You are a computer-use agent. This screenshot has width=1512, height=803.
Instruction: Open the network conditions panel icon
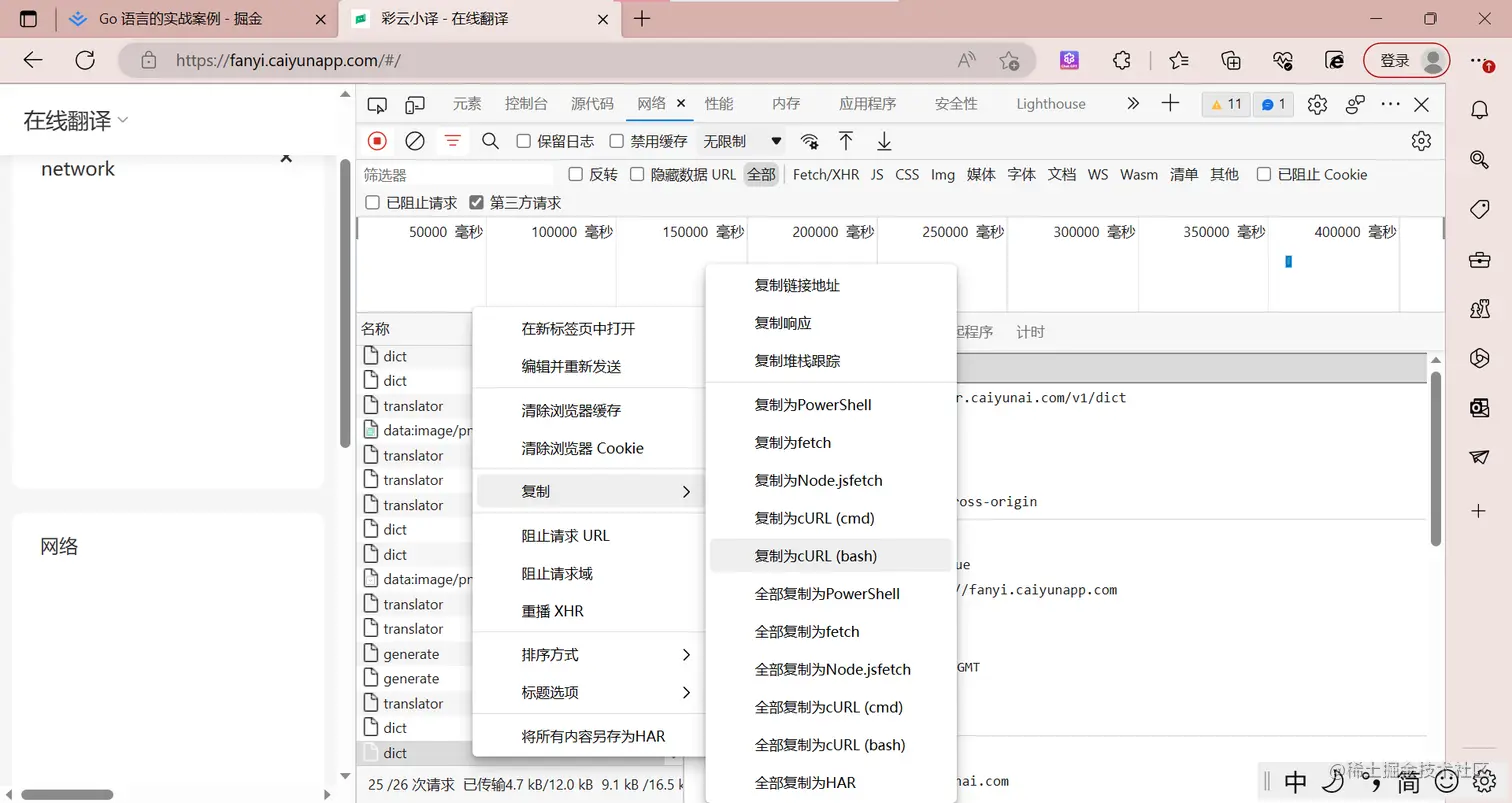click(810, 141)
